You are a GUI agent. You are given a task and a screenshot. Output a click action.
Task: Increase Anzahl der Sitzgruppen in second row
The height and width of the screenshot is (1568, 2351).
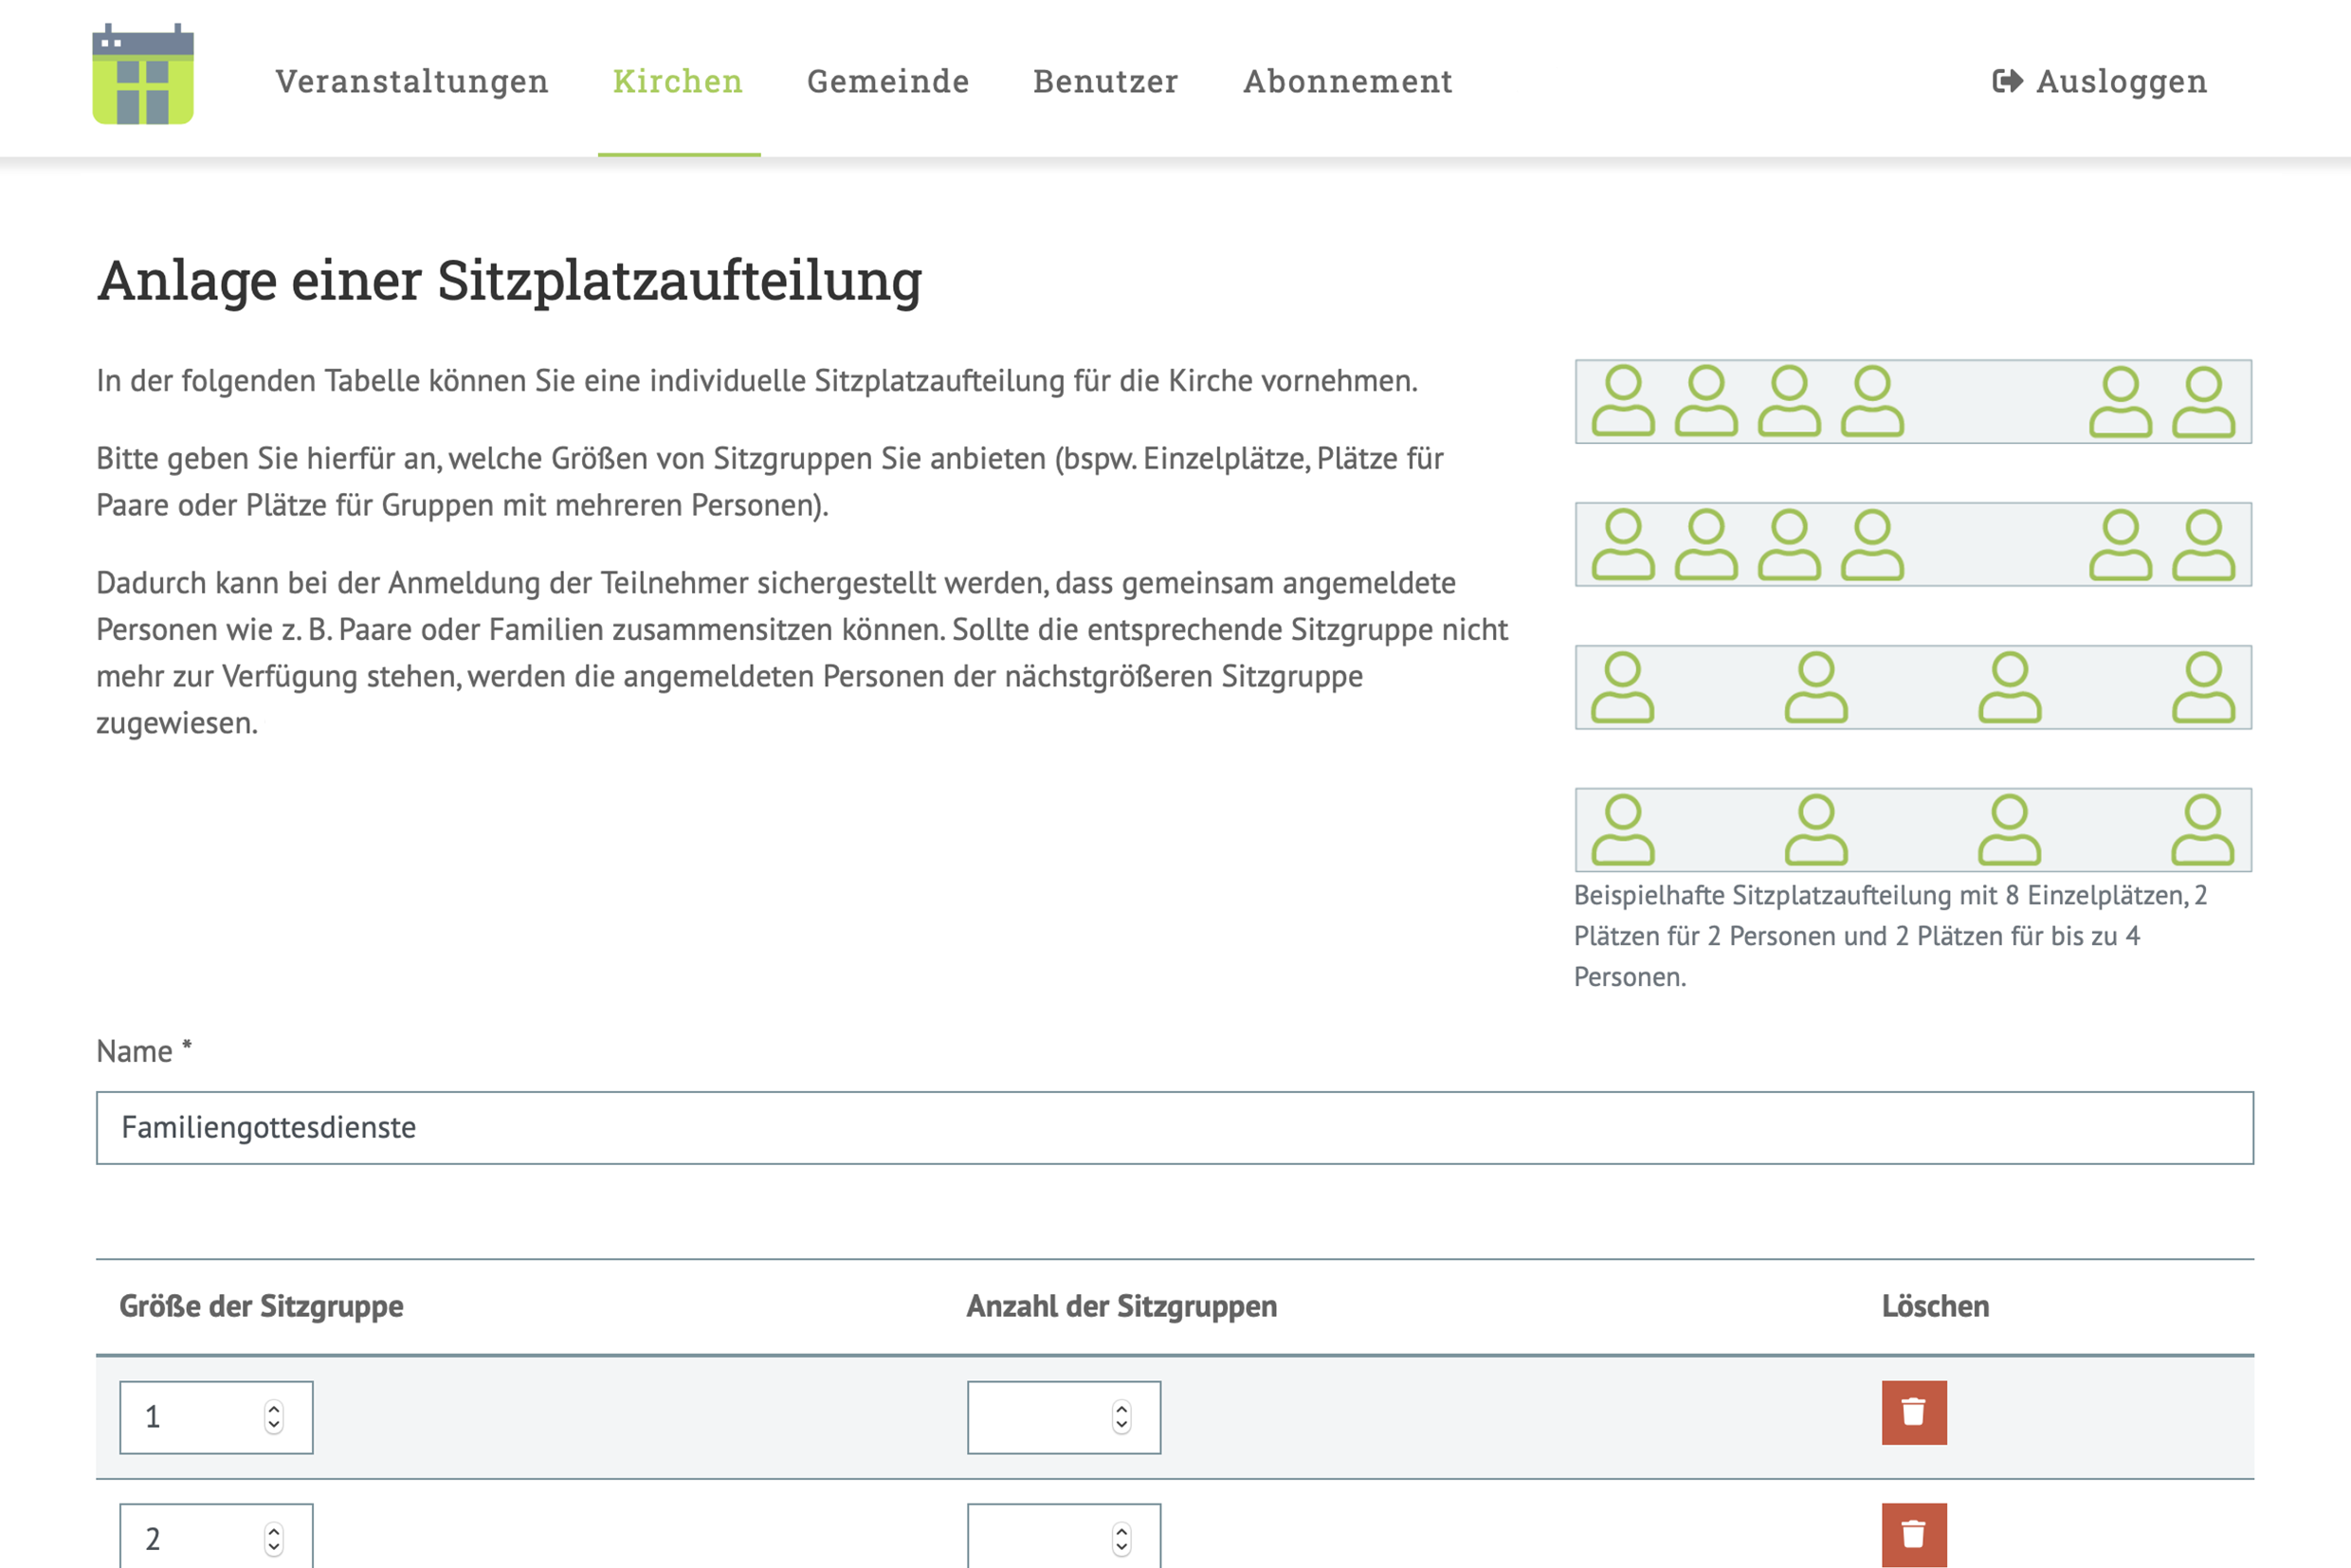pos(1121,1530)
